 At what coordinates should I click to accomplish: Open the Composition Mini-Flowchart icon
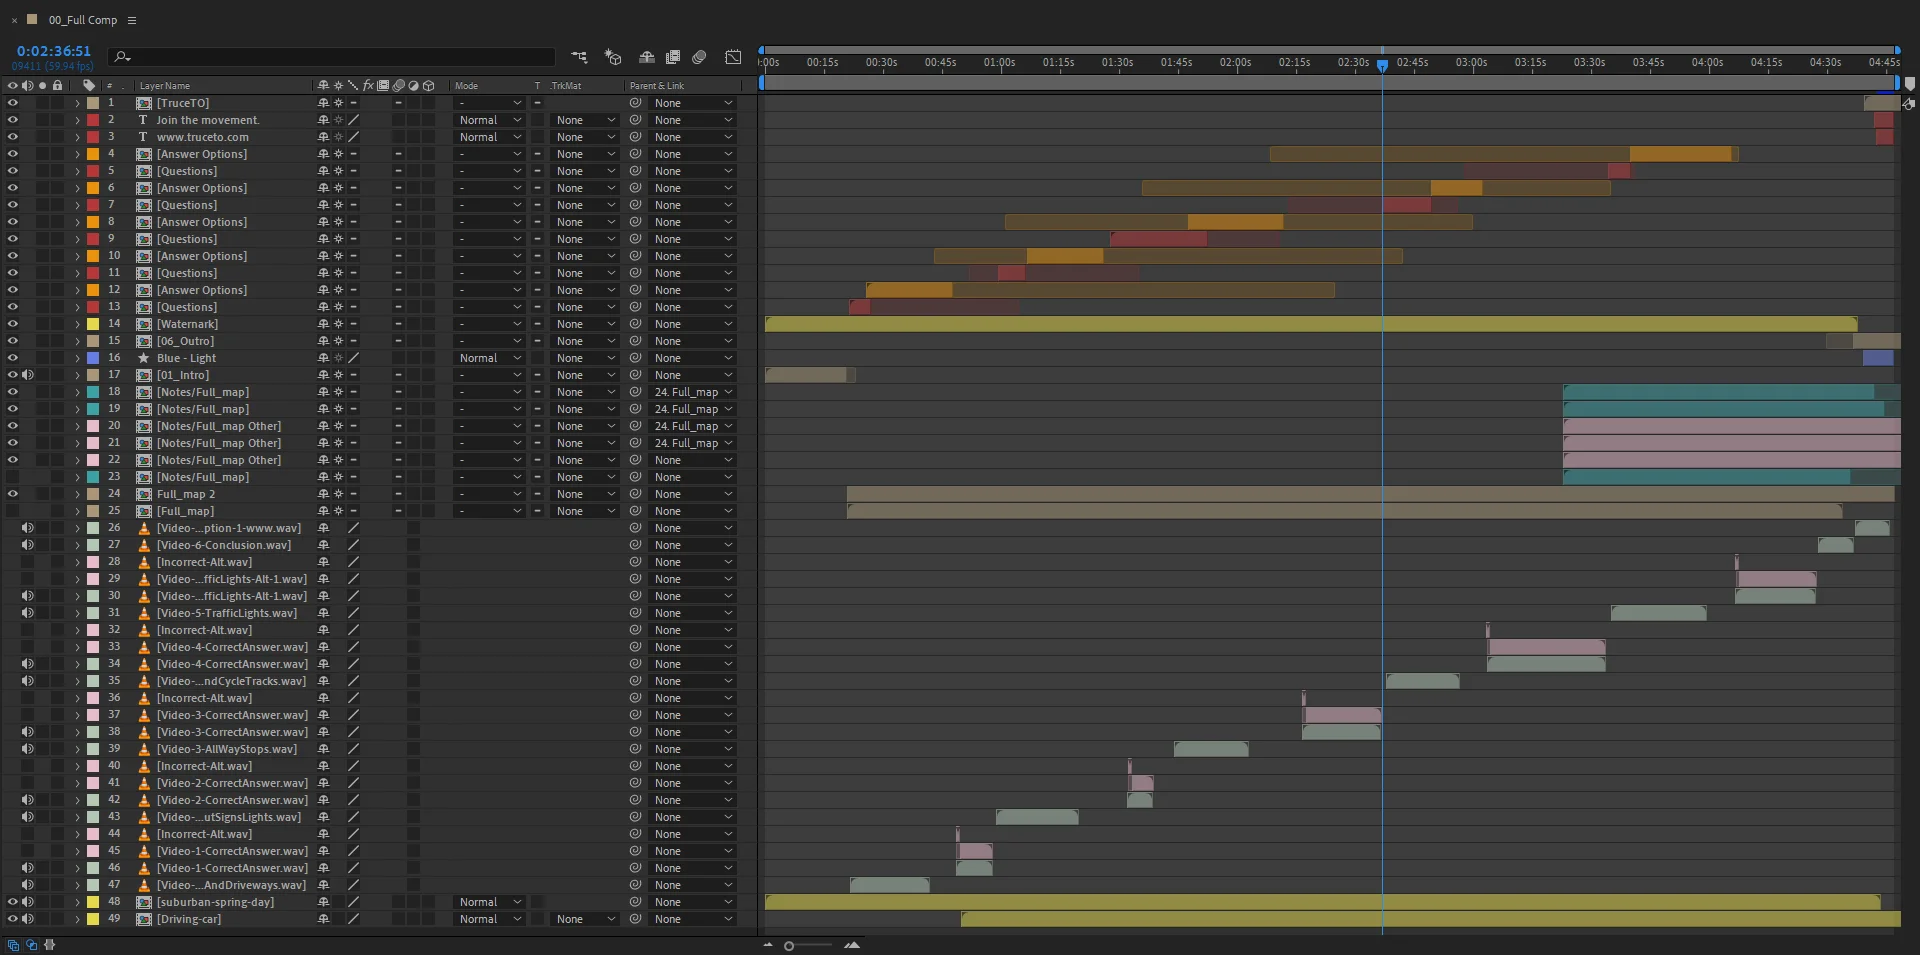(x=580, y=57)
